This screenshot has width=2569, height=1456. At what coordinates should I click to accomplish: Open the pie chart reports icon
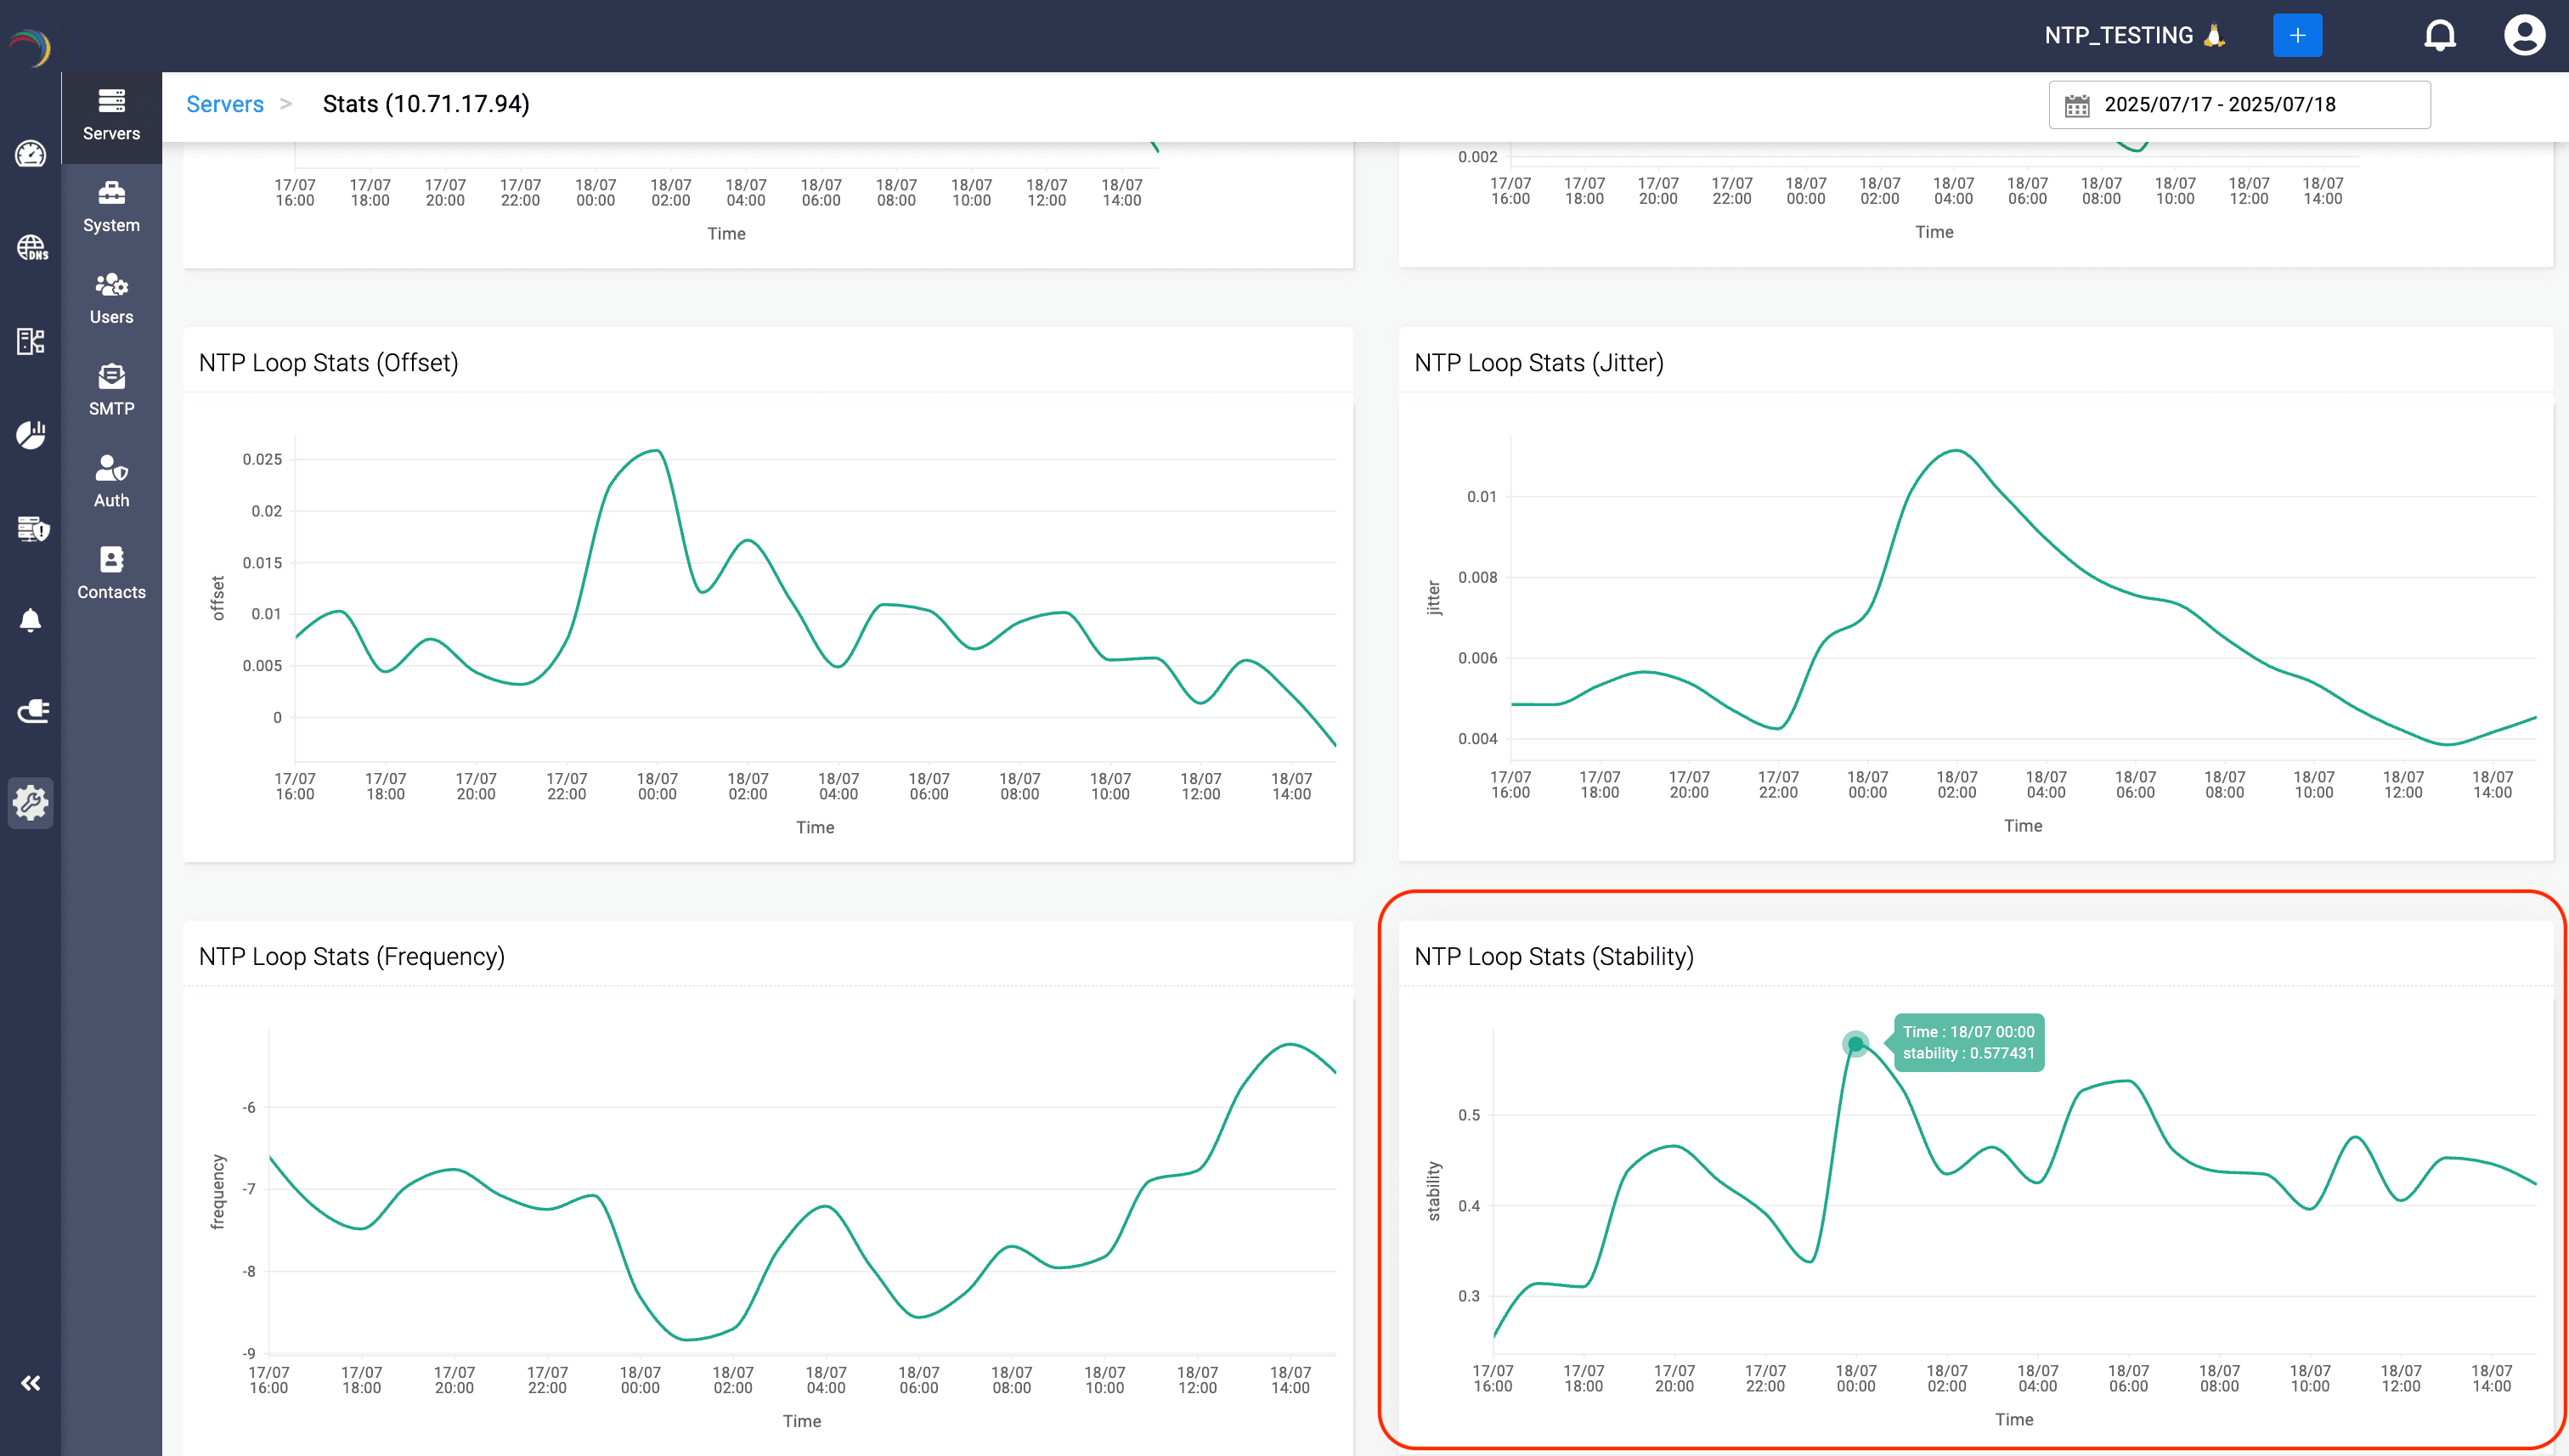tap(31, 434)
